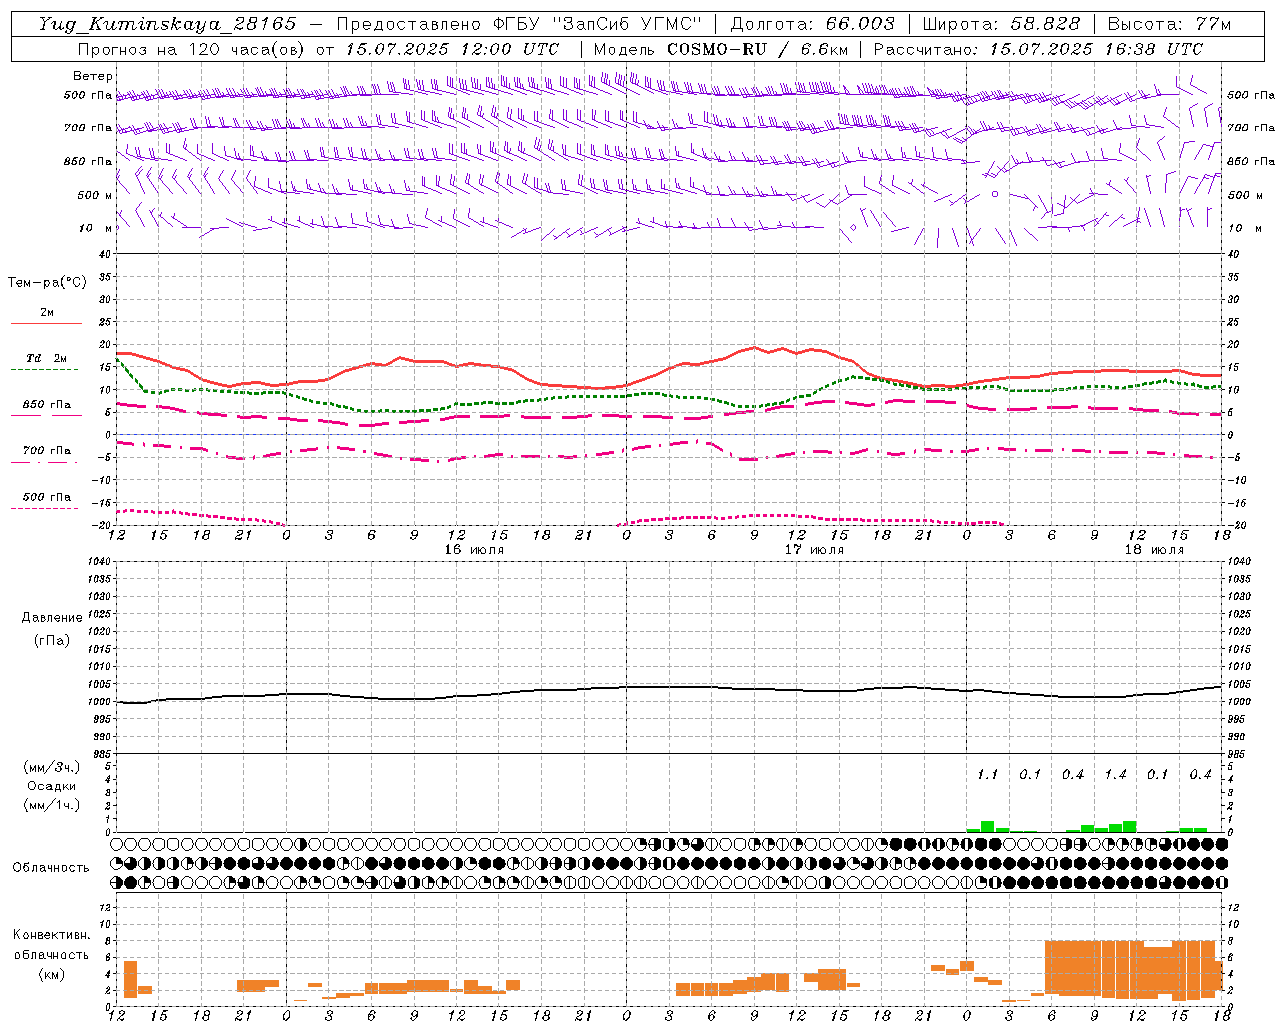Screen dimensions: 1280x1024
Task: Click the "18 июля" date label
Action: pos(1154,550)
